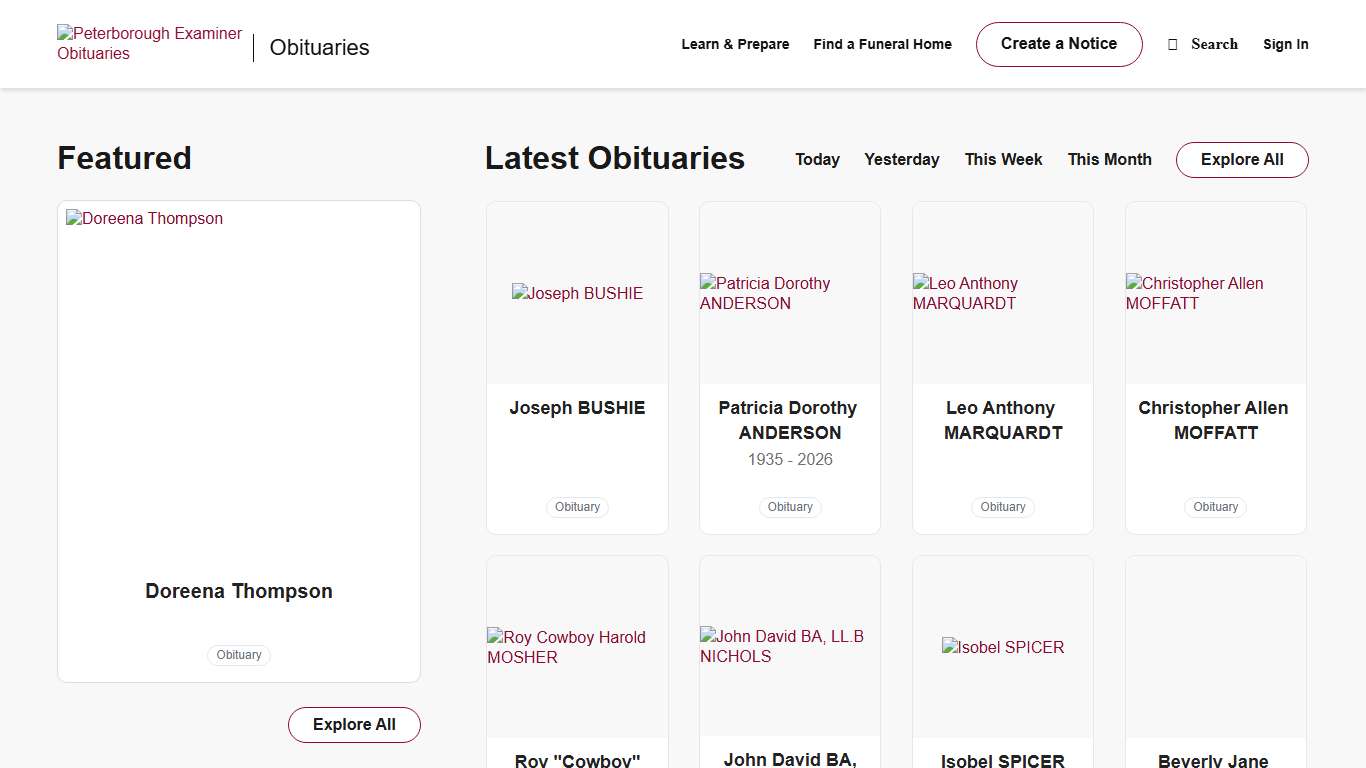Open Learn & Prepare menu
Image resolution: width=1366 pixels, height=768 pixels.
pyautogui.click(x=735, y=44)
